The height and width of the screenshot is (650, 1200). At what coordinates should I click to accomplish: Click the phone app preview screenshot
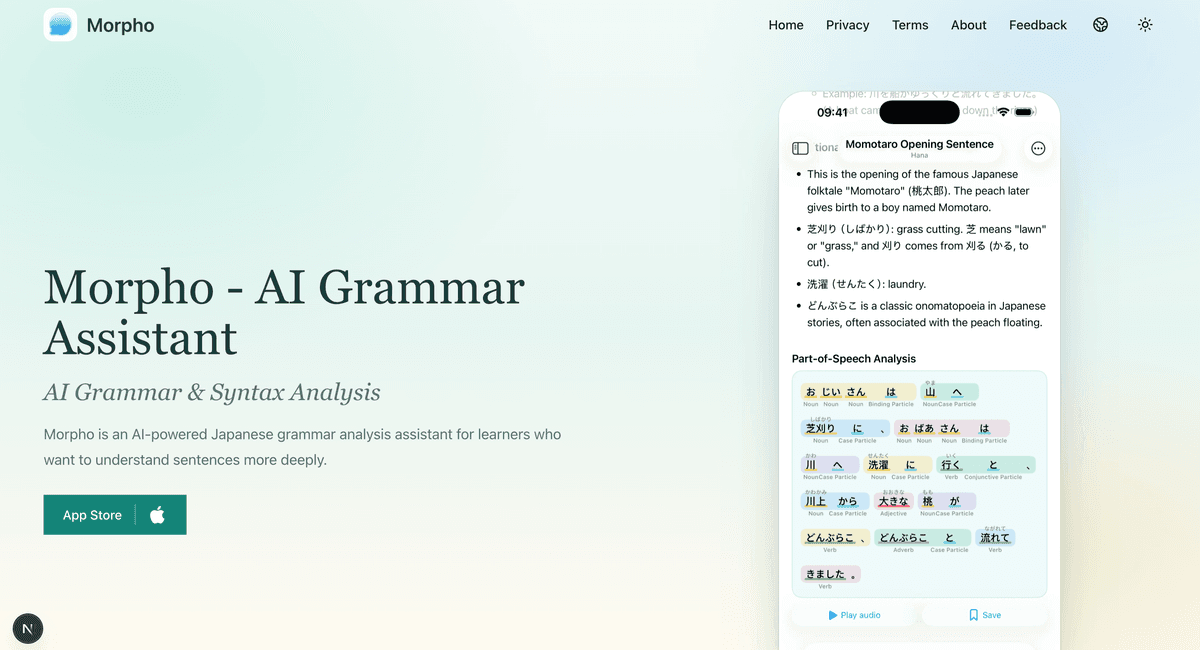tap(919, 371)
